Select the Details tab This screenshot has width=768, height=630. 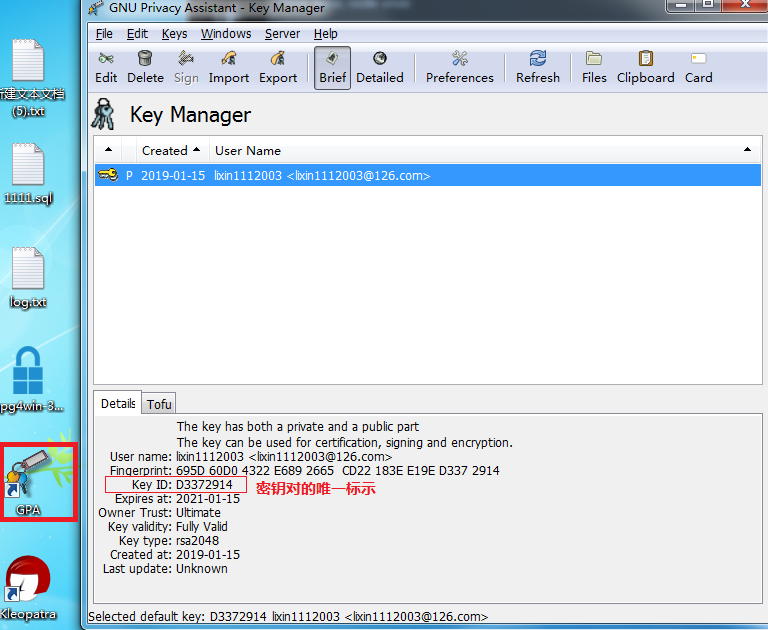coord(118,404)
